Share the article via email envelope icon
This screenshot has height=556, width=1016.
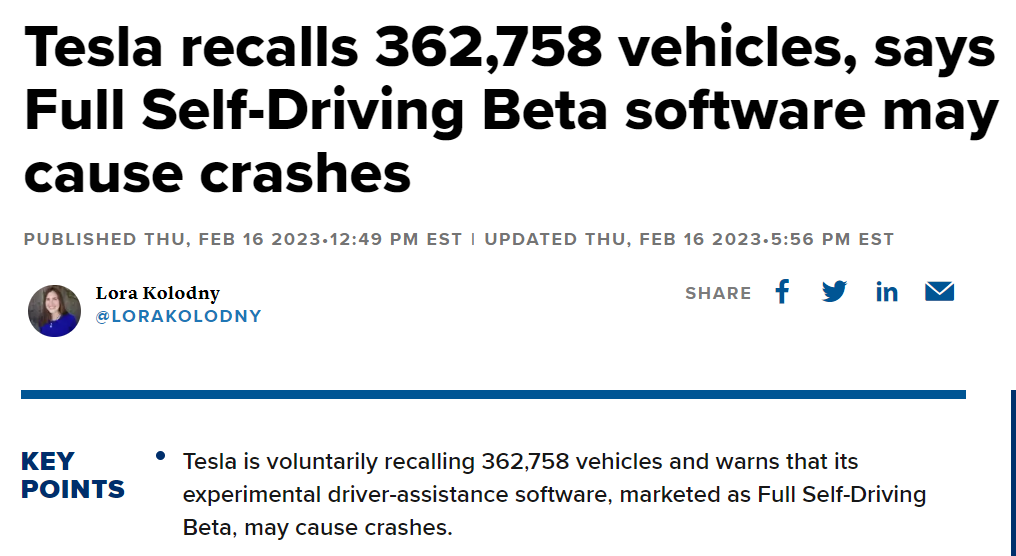(939, 292)
